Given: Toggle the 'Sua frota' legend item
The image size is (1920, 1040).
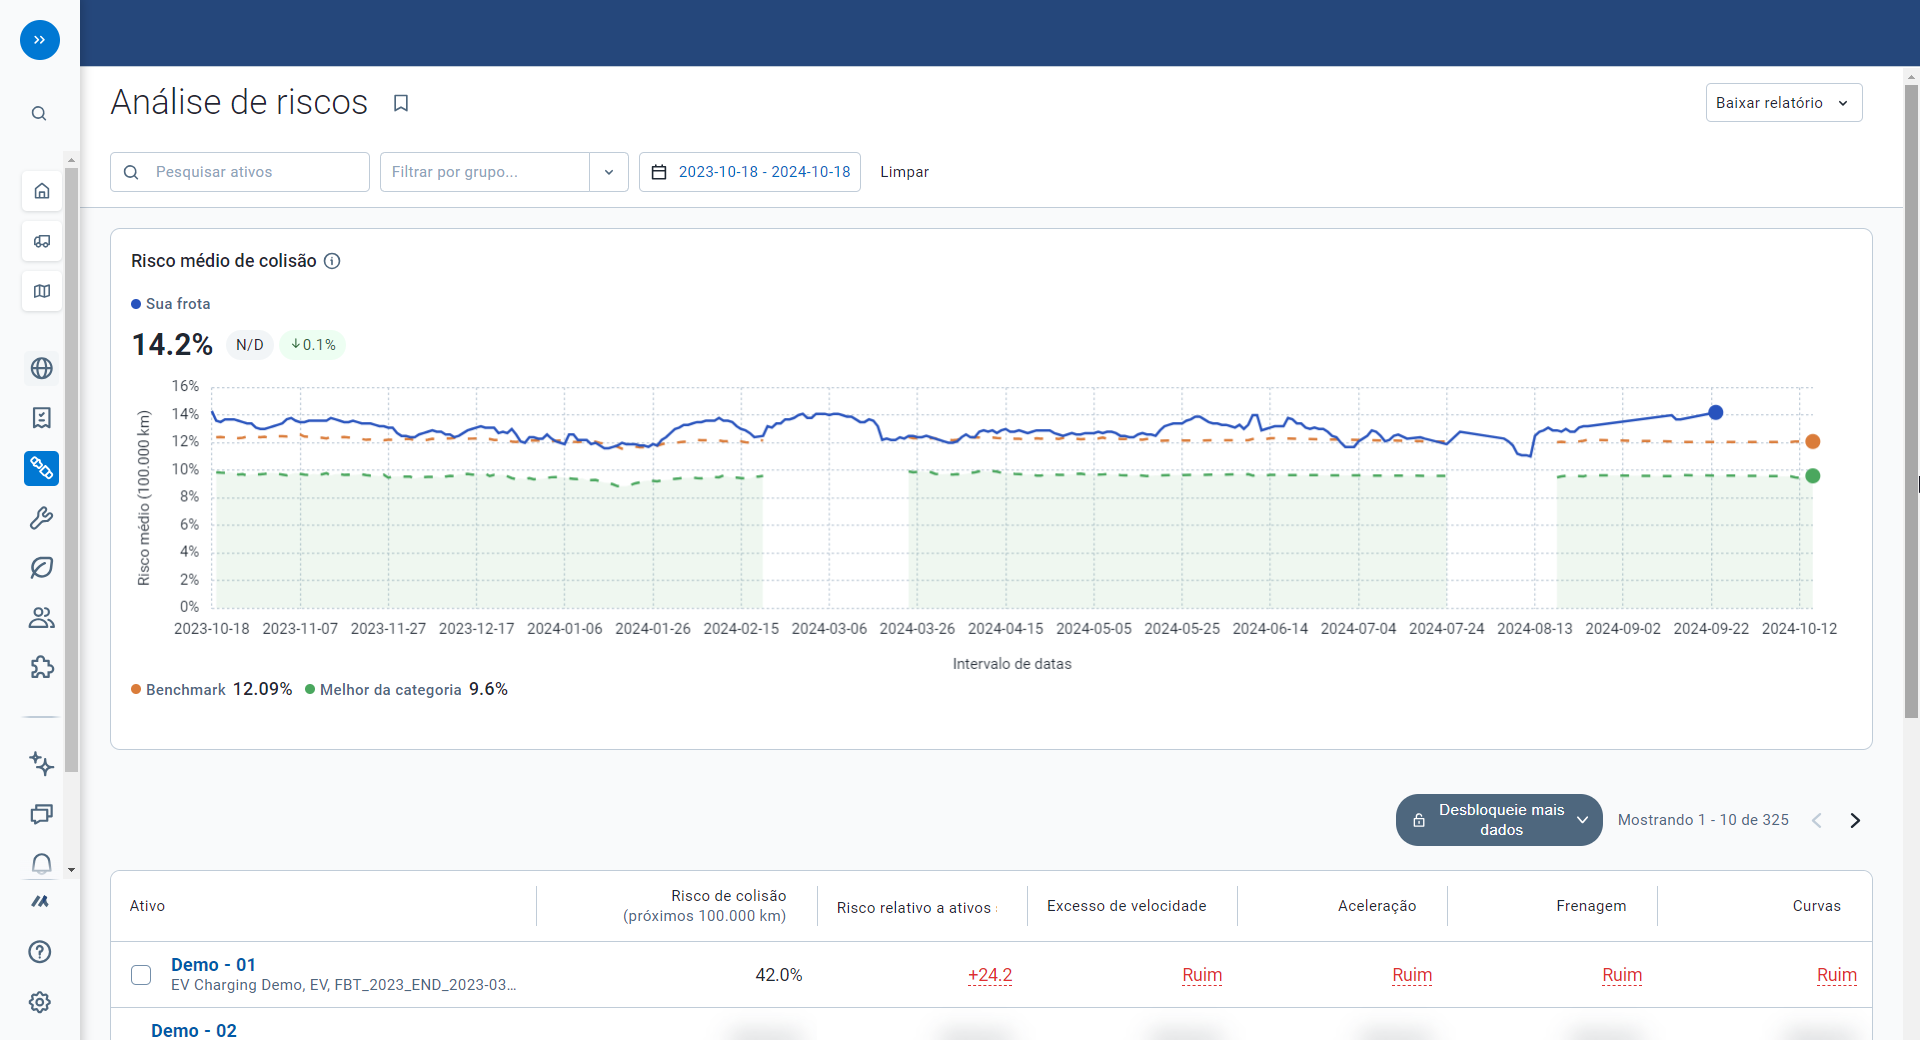Looking at the screenshot, I should pos(170,303).
